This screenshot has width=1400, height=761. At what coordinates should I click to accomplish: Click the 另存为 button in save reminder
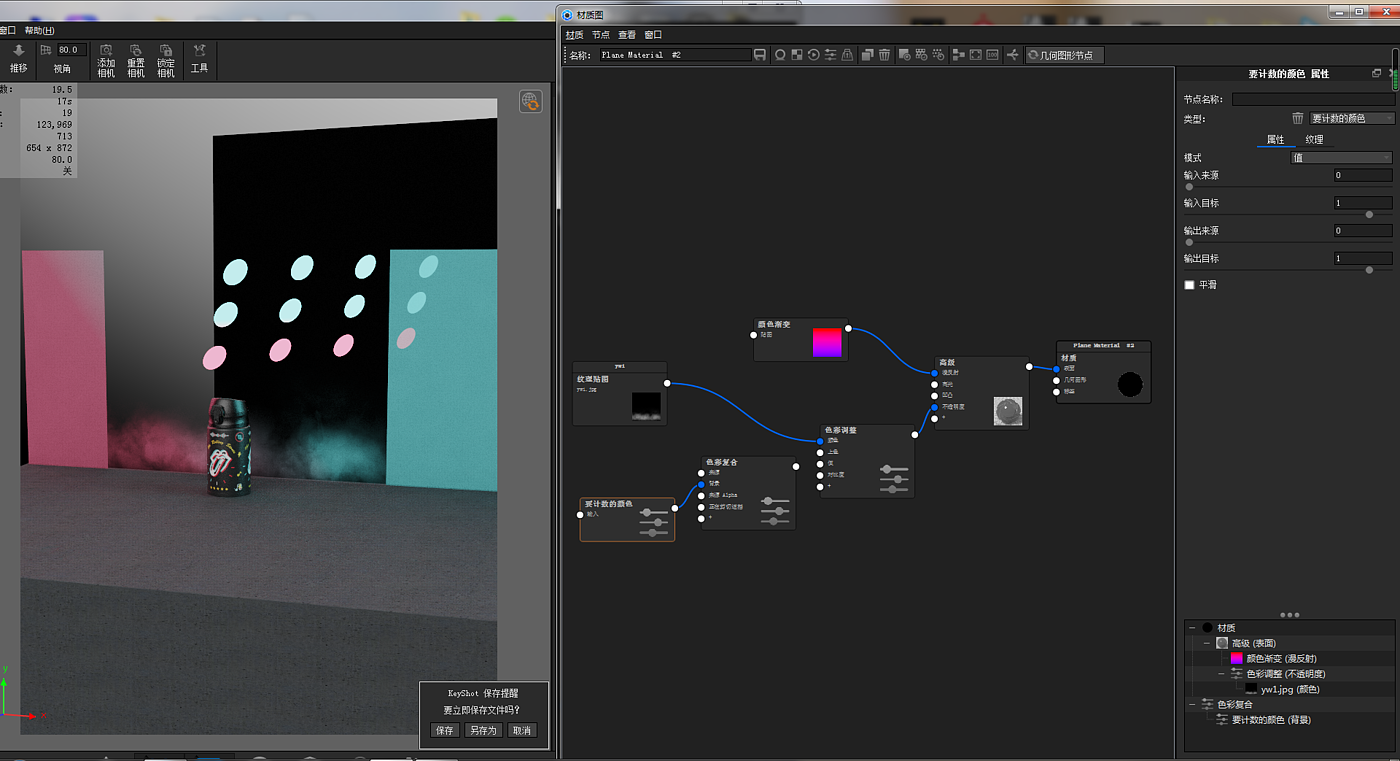tap(482, 731)
